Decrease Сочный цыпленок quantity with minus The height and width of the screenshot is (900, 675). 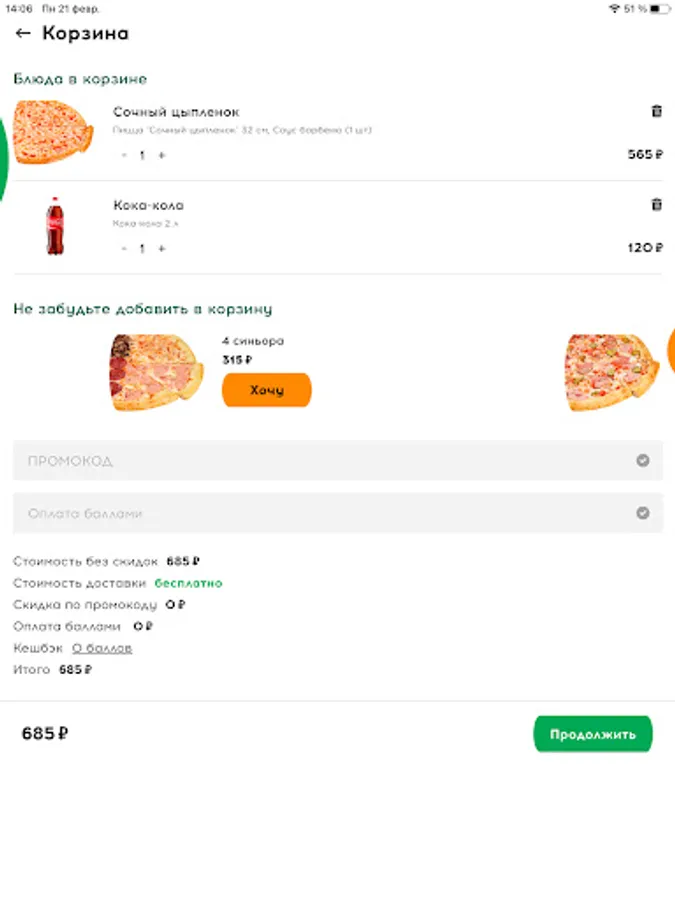pos(124,155)
